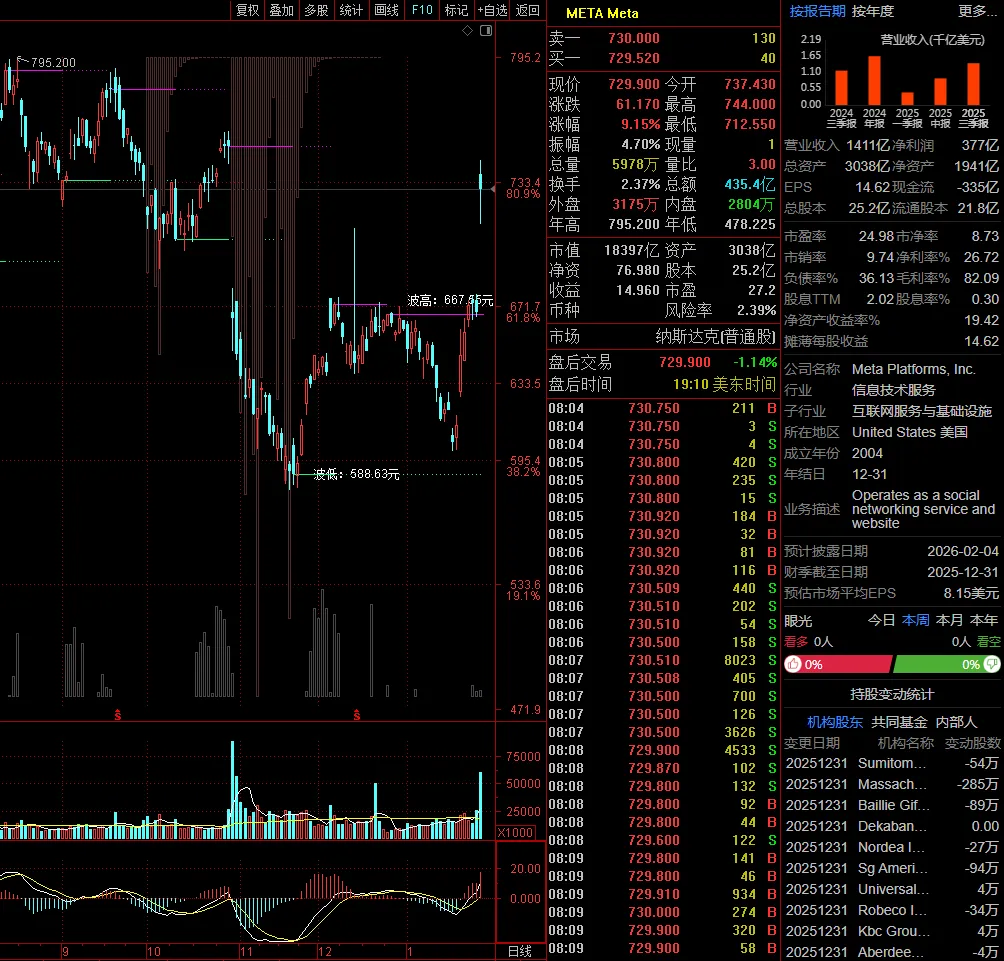Open the 统计 statistics tool

(352, 10)
